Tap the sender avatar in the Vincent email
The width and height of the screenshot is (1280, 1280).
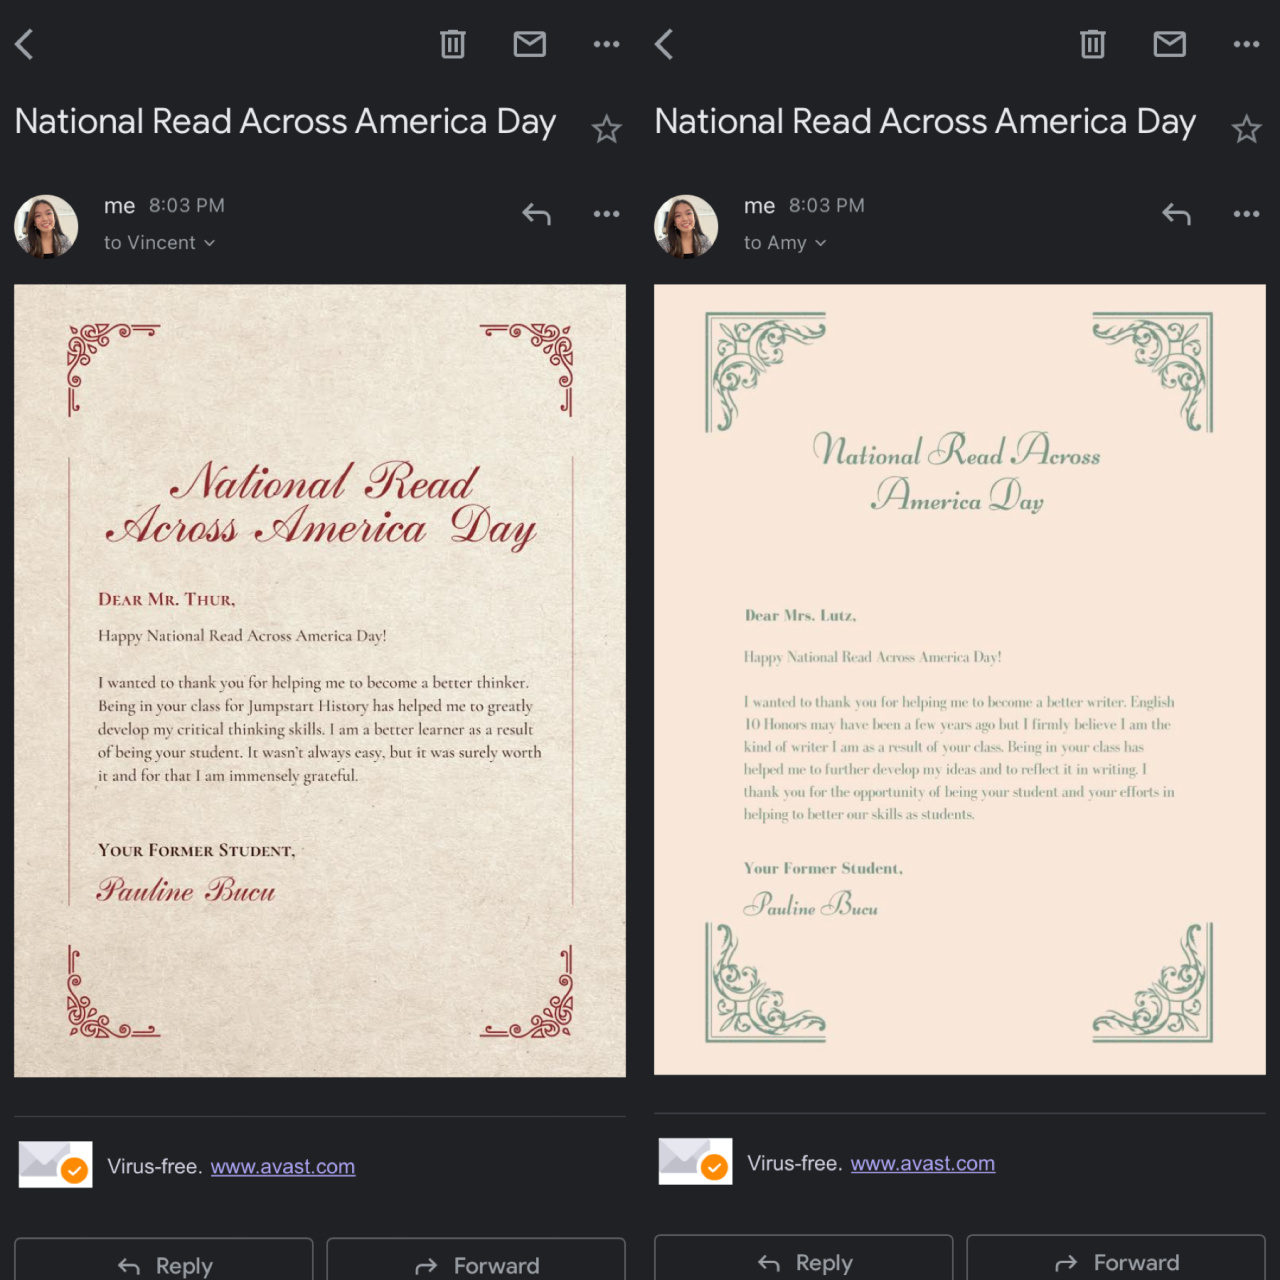click(46, 226)
